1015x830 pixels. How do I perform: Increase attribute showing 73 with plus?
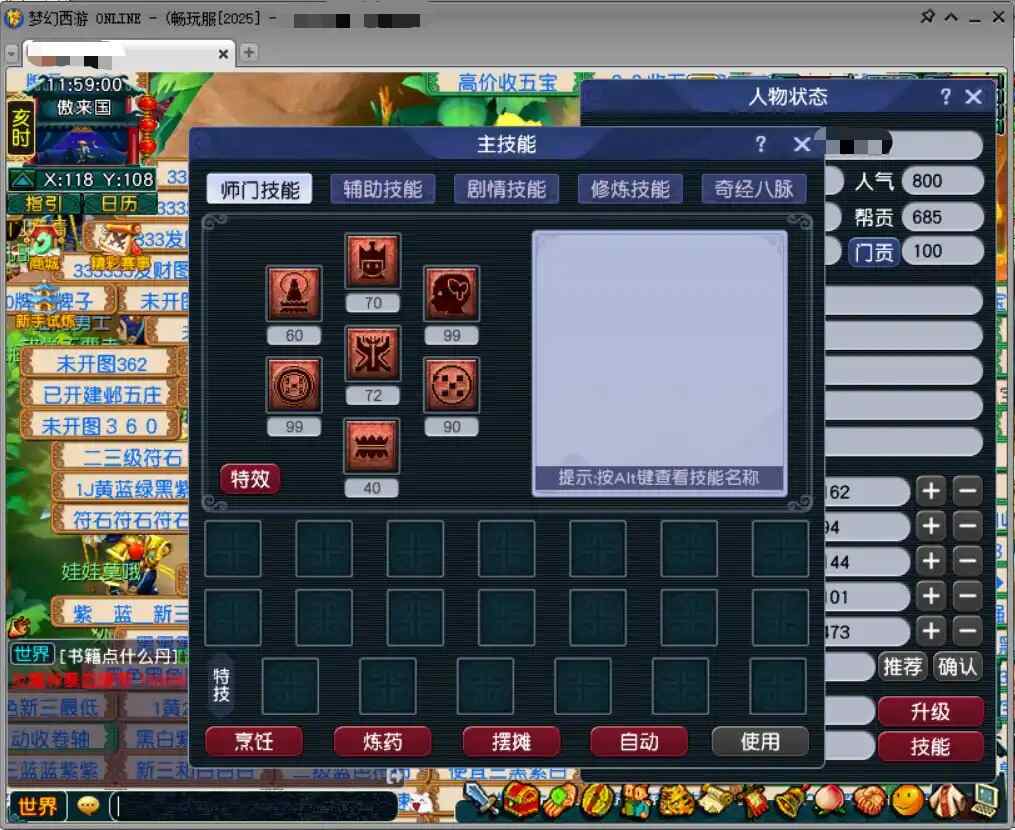click(x=931, y=631)
